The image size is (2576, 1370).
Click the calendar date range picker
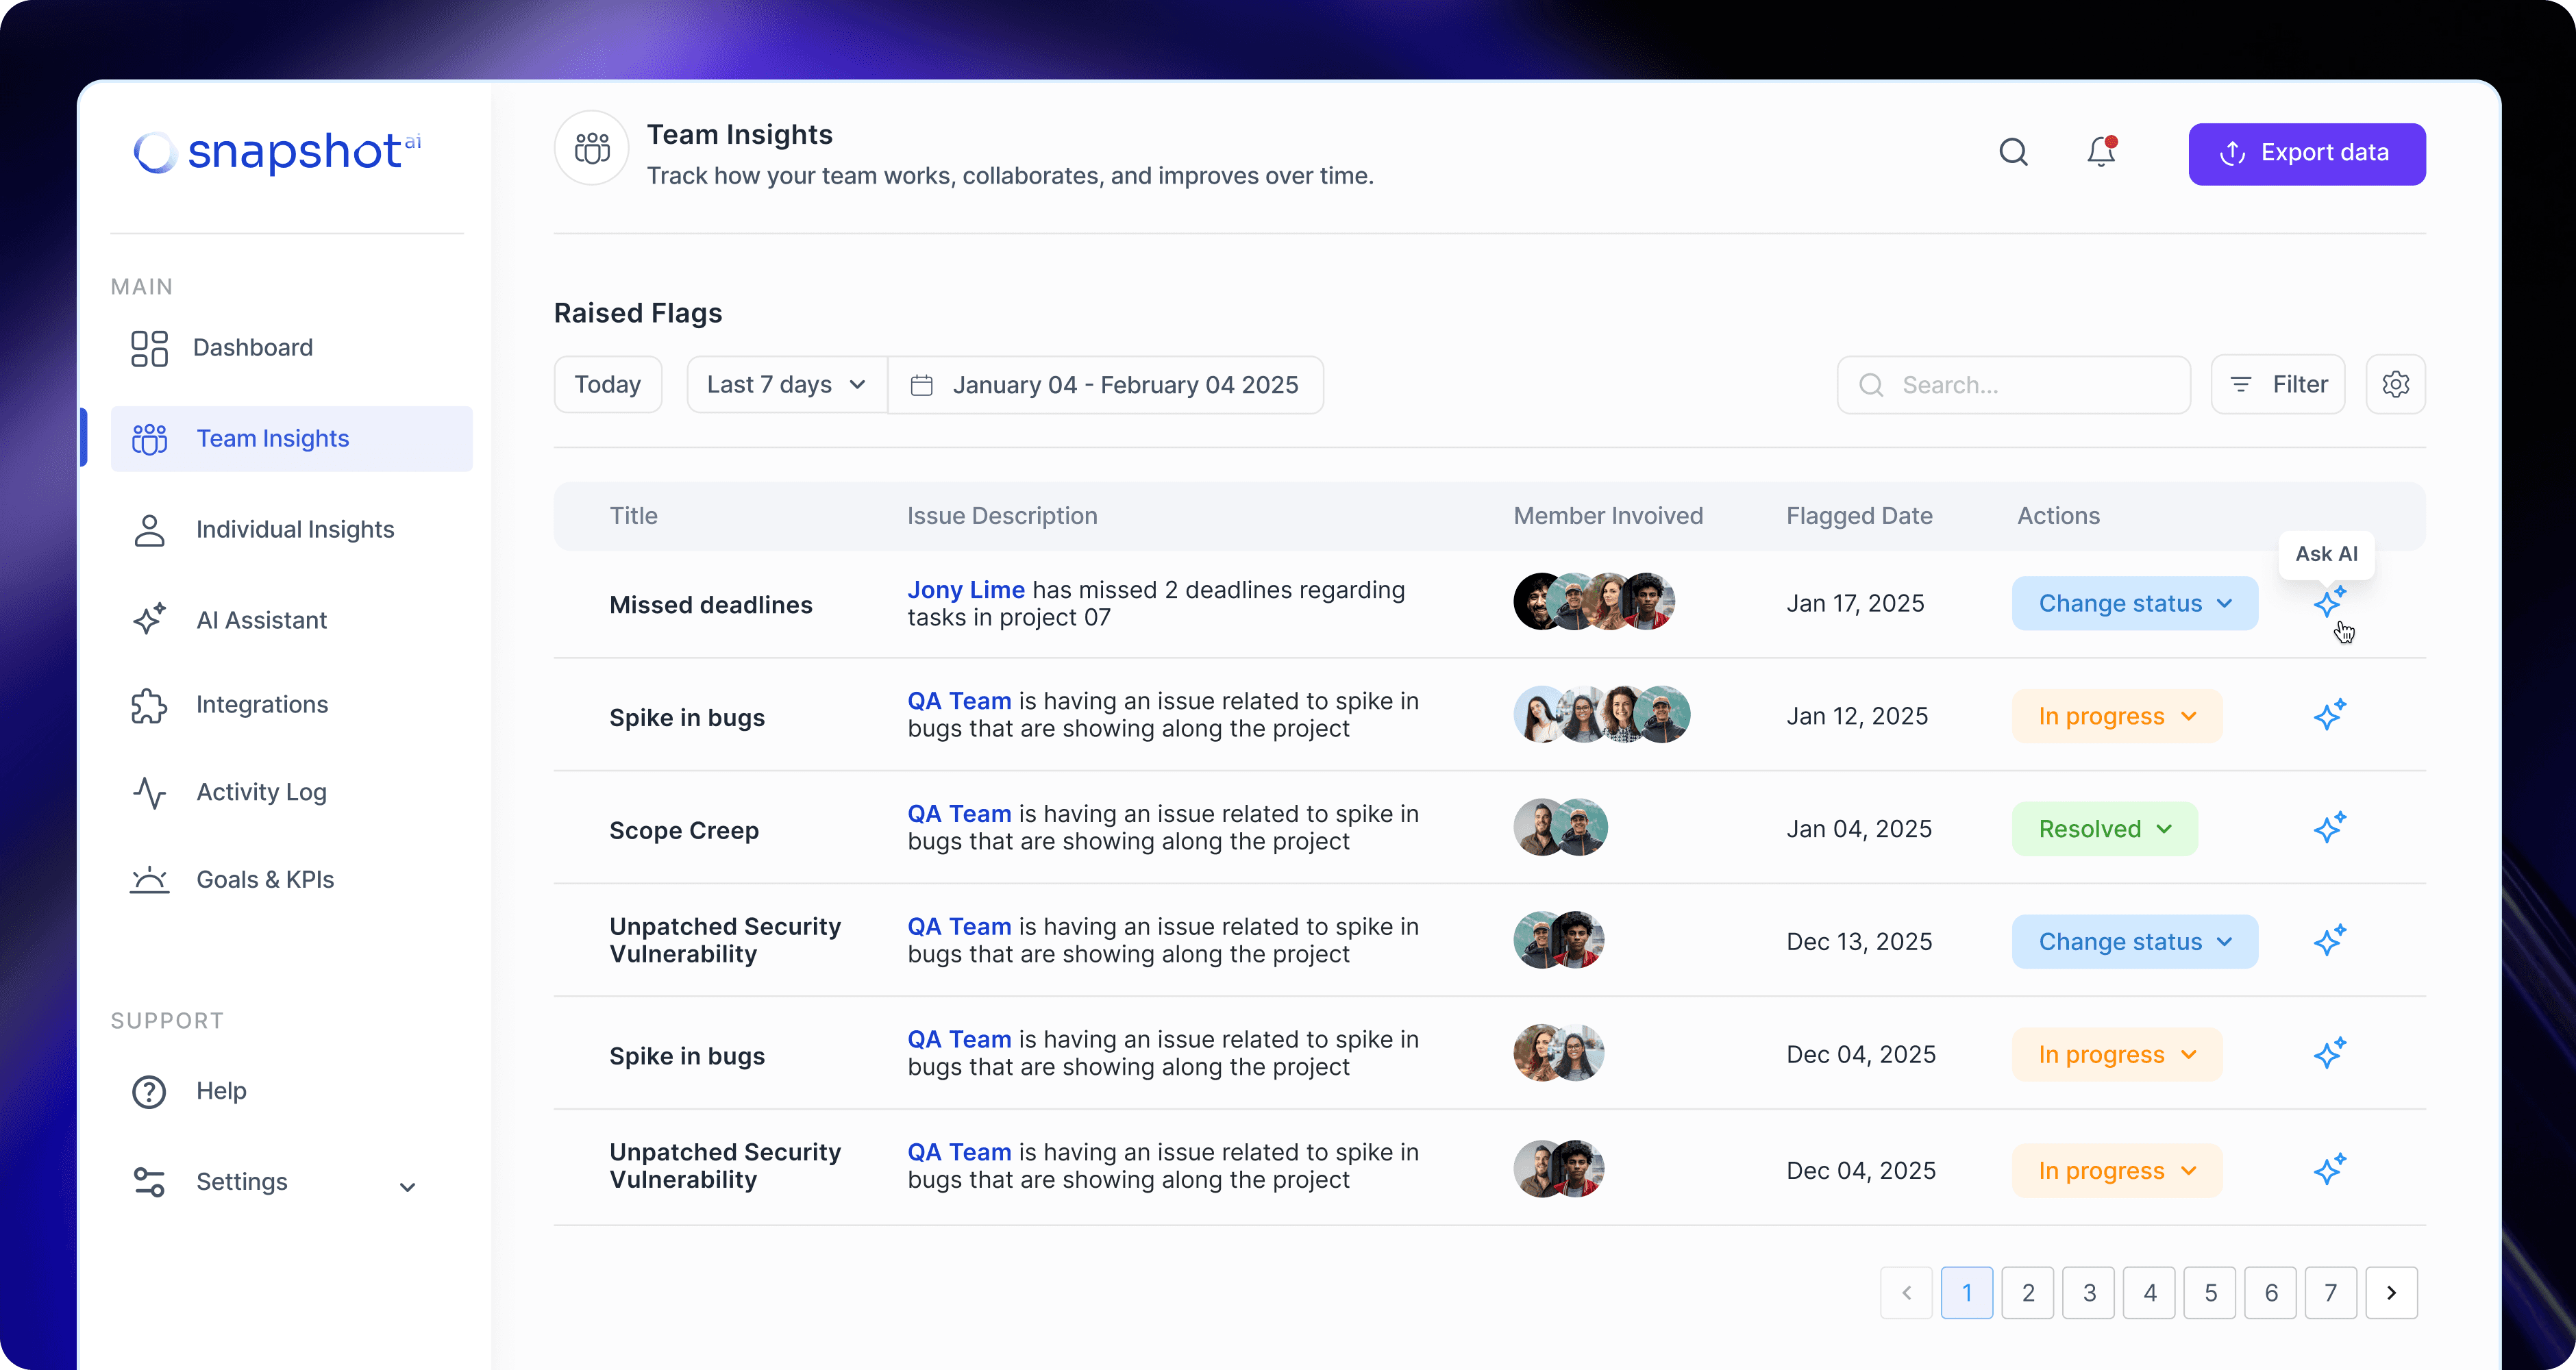click(x=1105, y=385)
